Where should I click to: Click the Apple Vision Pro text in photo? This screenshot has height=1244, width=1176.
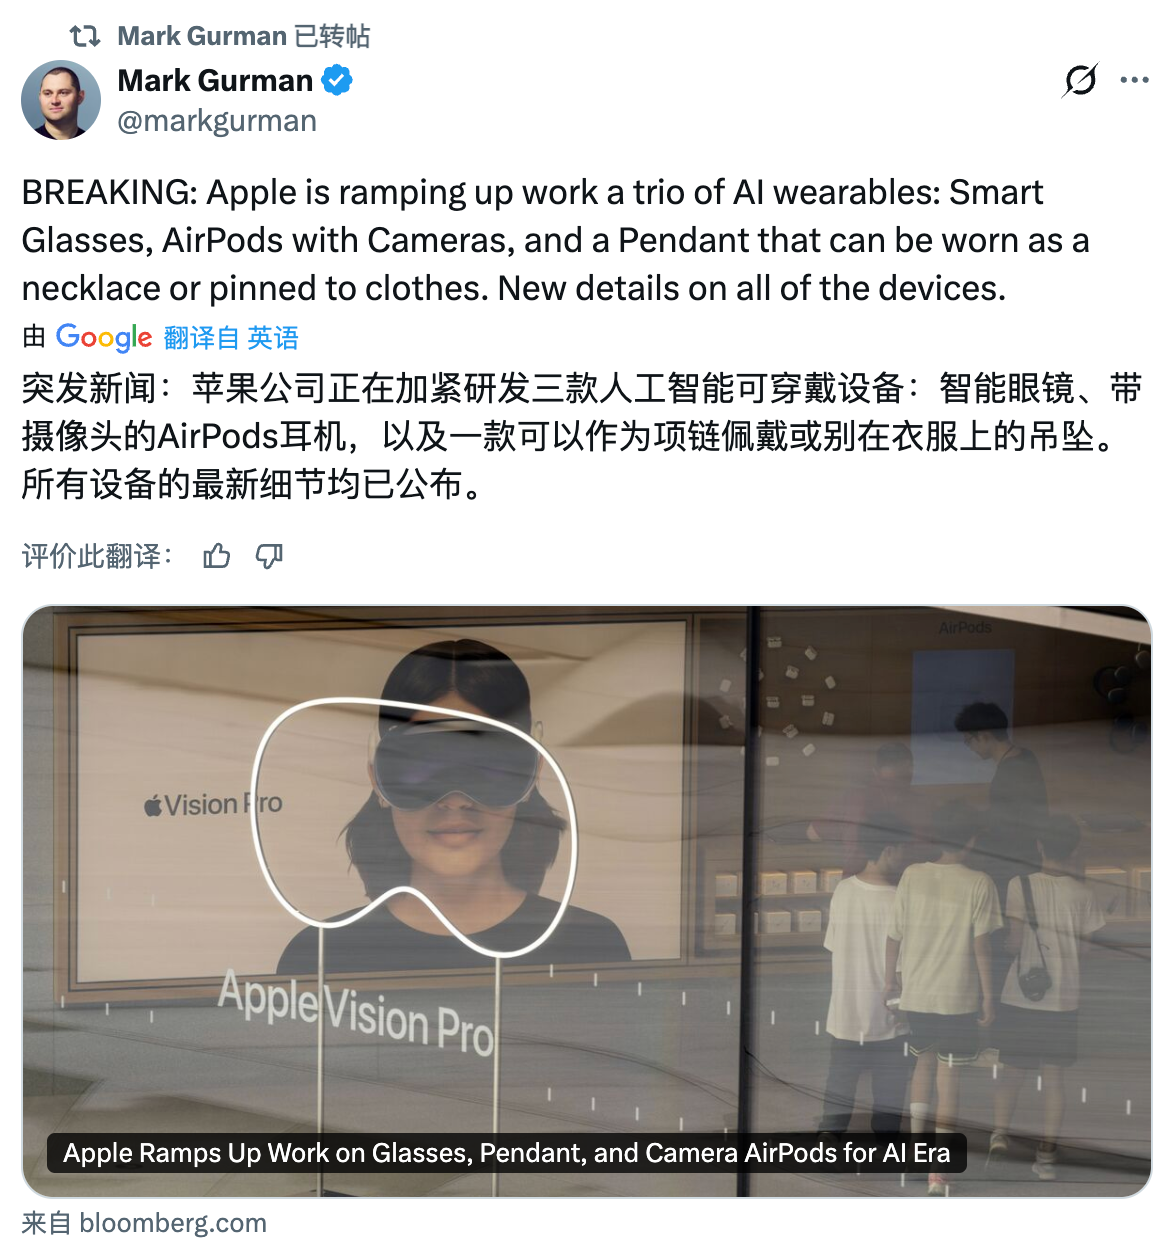pos(357,1012)
